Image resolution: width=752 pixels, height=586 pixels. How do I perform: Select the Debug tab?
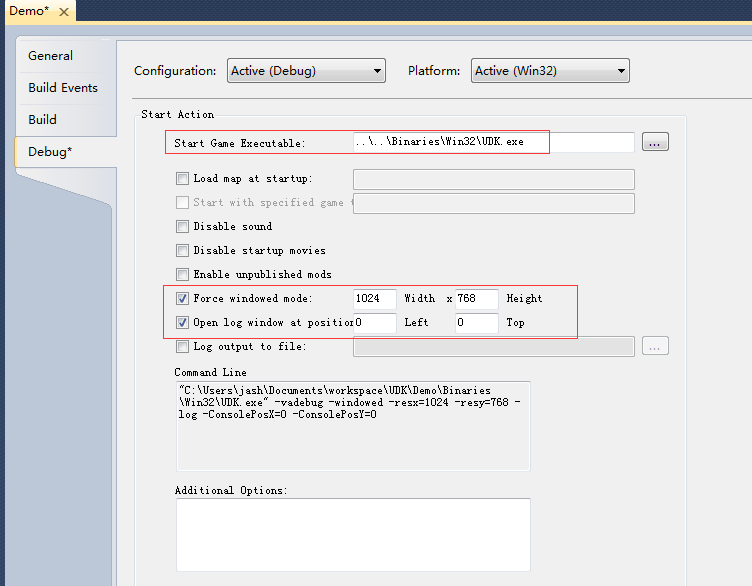tap(49, 152)
